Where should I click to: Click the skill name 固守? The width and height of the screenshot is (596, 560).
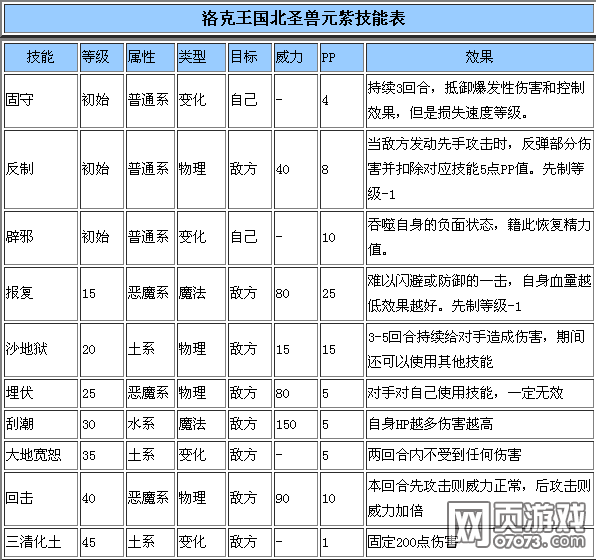coord(19,100)
